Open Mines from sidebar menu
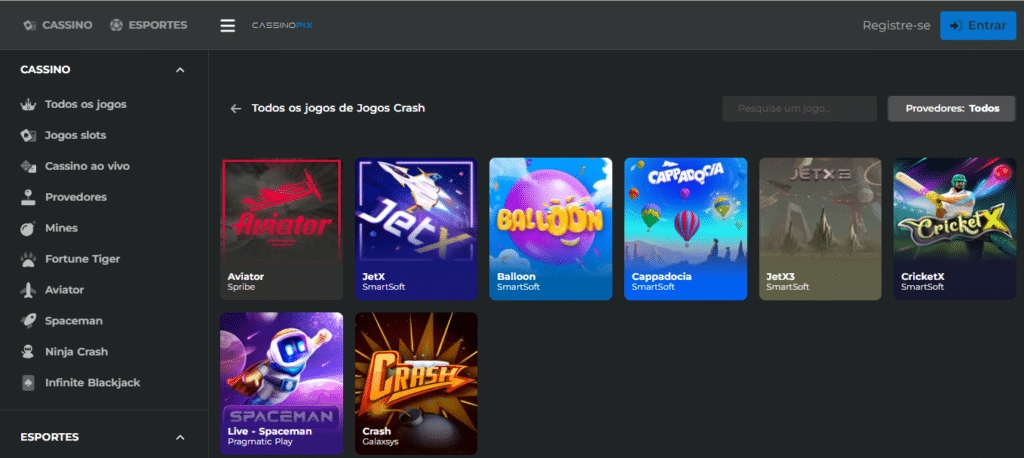Image resolution: width=1024 pixels, height=458 pixels. tap(61, 228)
